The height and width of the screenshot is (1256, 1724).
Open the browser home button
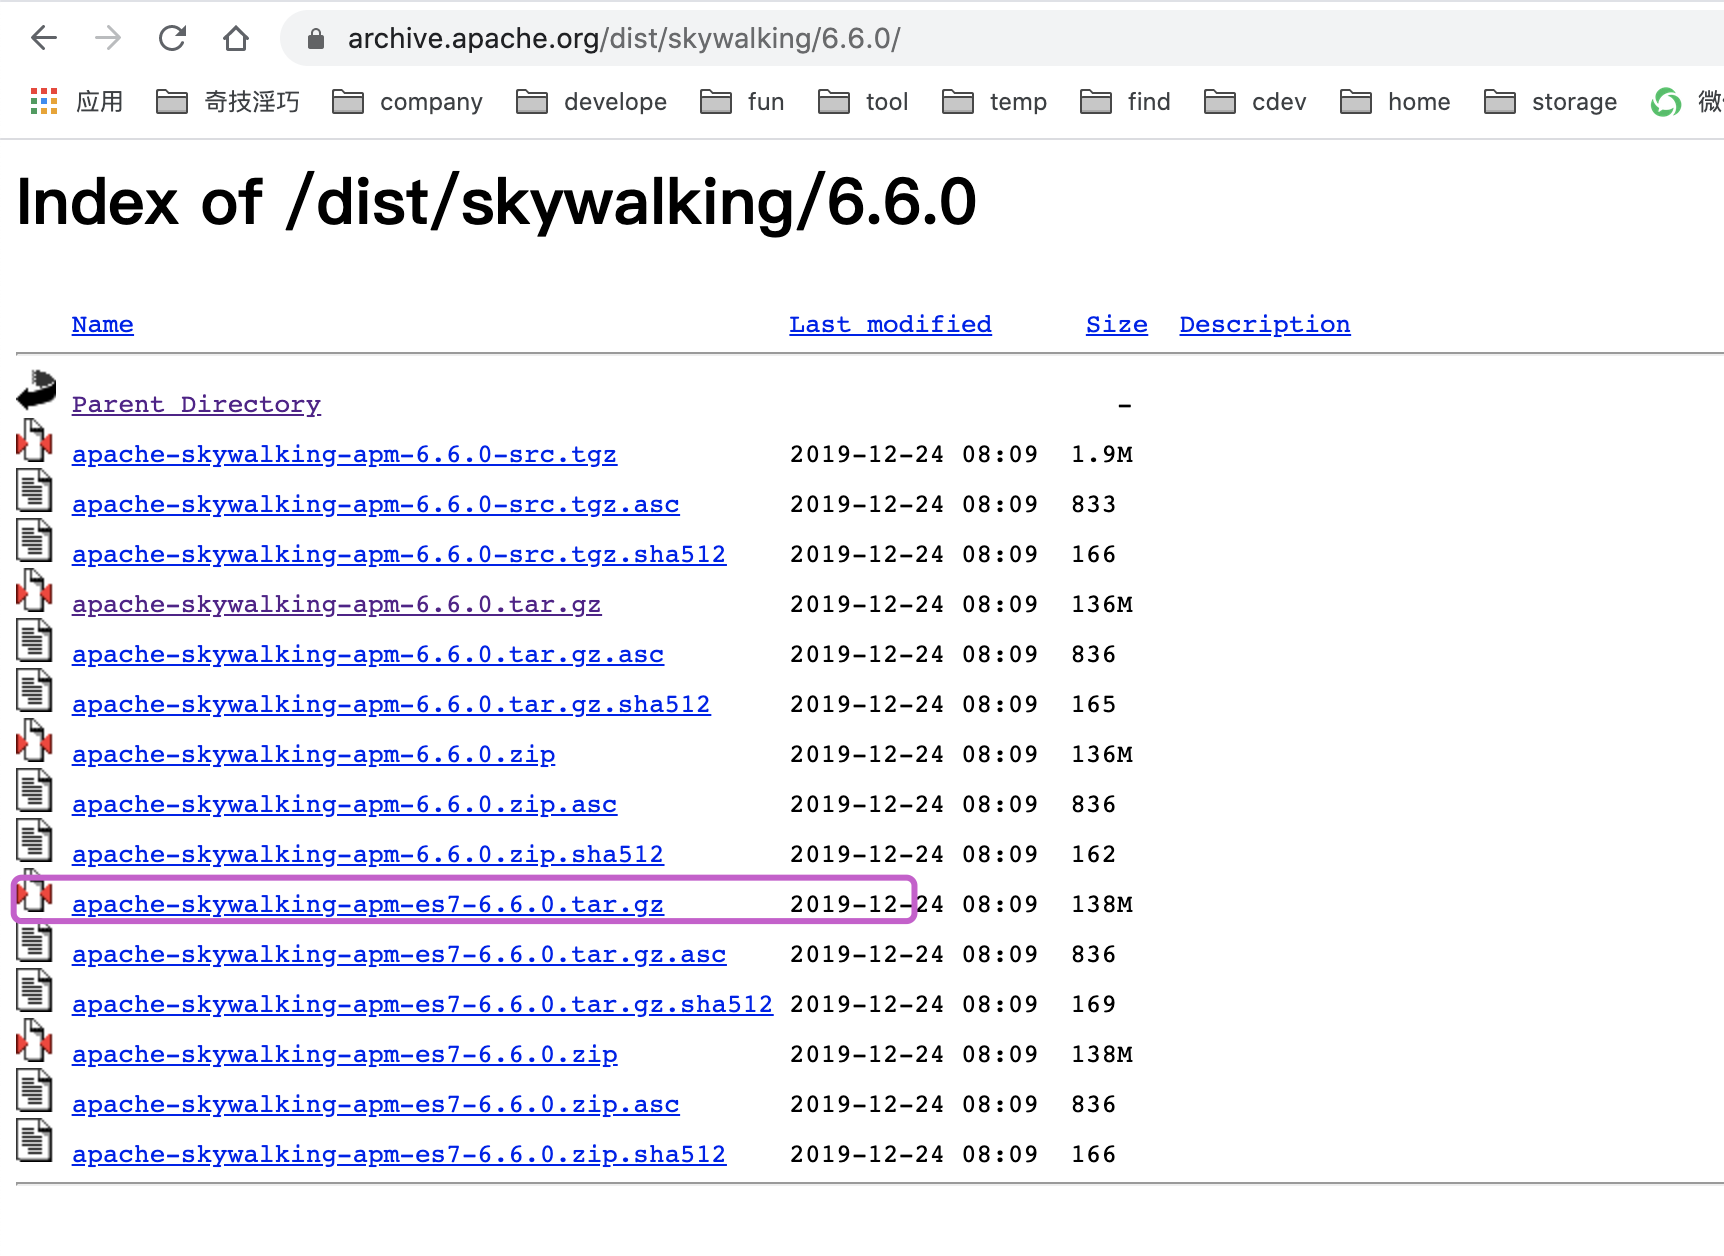pyautogui.click(x=236, y=38)
